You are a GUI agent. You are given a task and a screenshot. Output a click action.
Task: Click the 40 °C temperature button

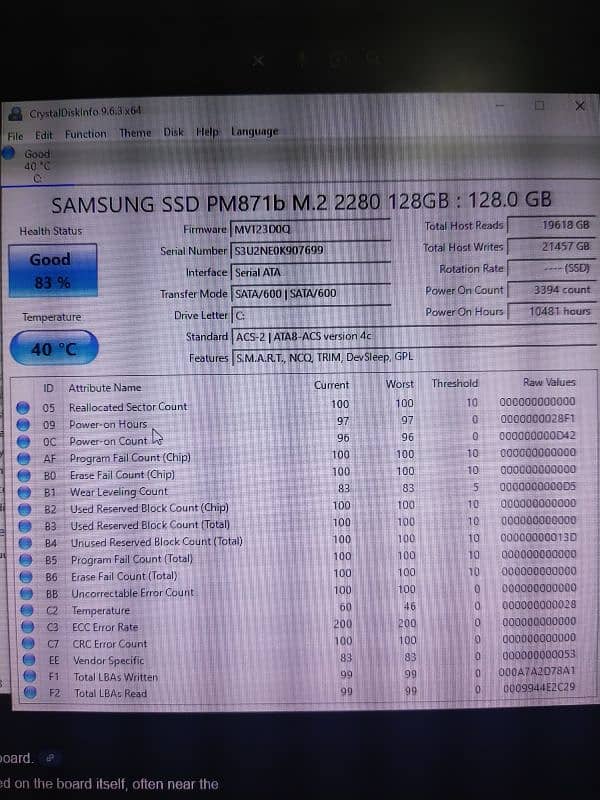pos(54,348)
